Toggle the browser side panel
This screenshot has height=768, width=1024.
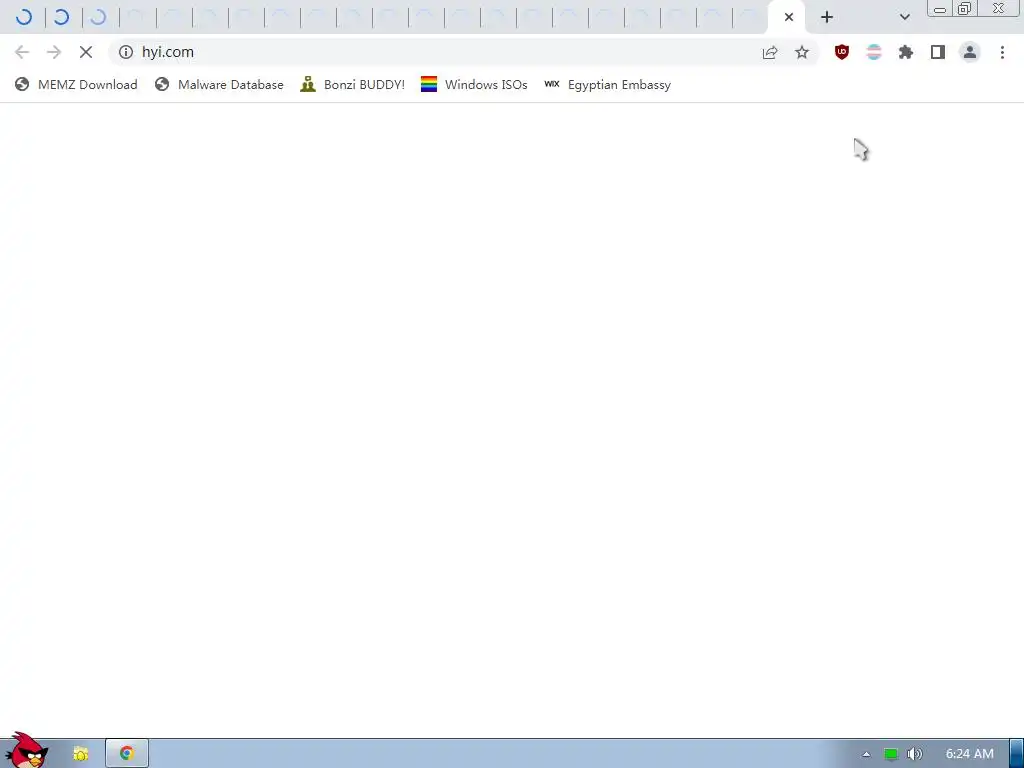[938, 52]
